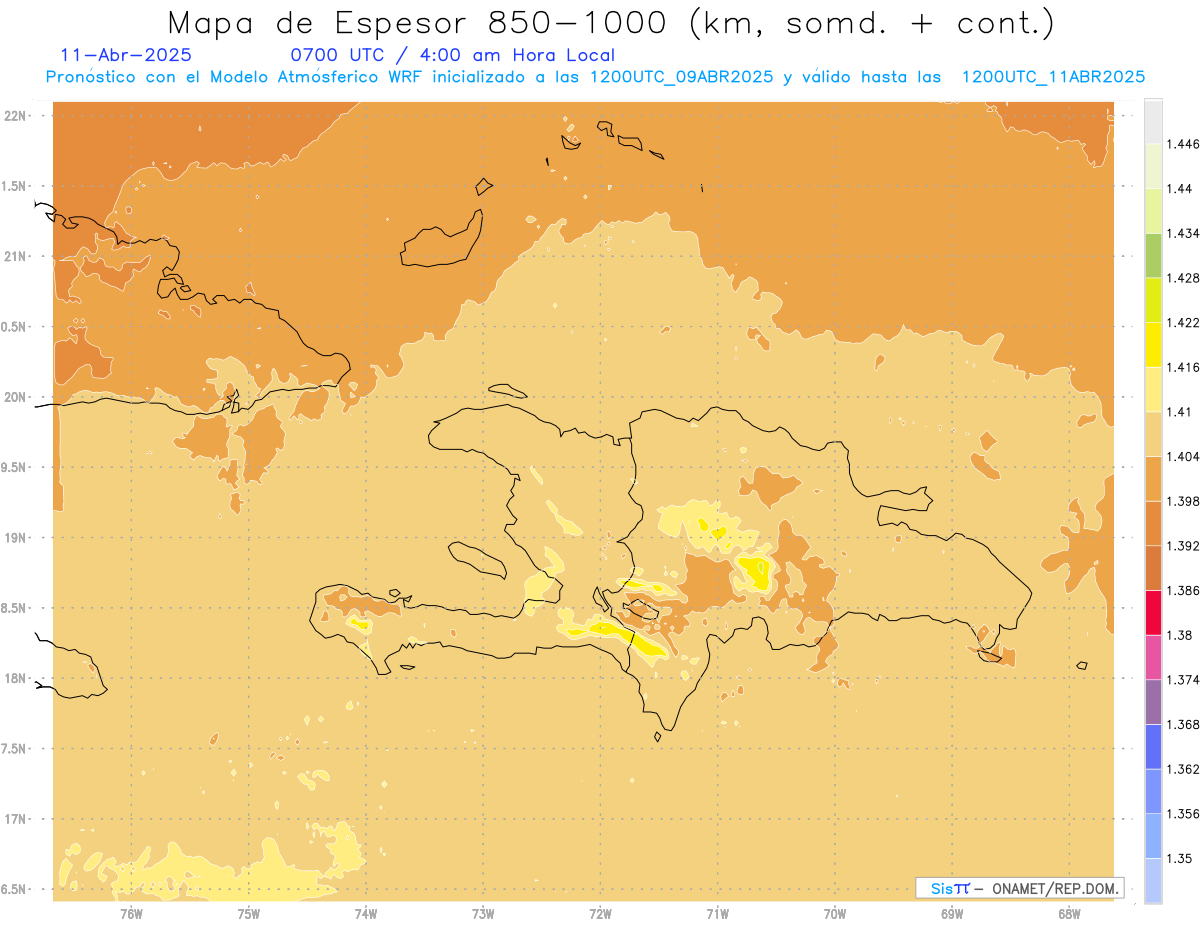Screen dimensions: 1200x927
Task: Select the '17N' latitude label
Action: 17,819
